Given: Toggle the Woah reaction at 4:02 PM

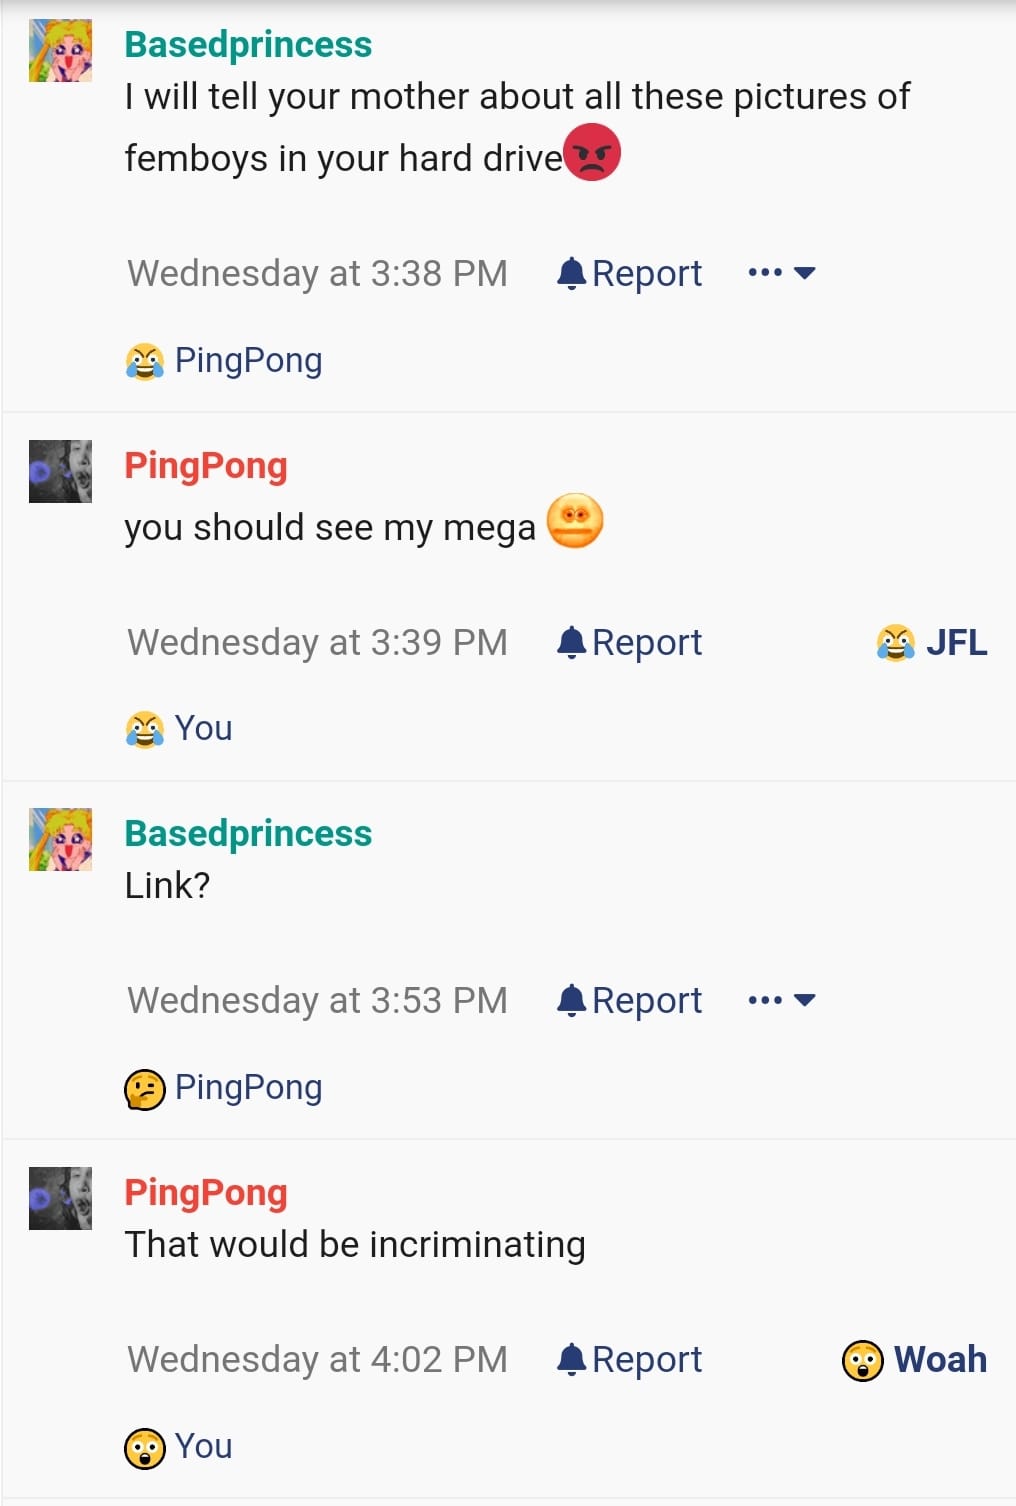Looking at the screenshot, I should point(914,1360).
